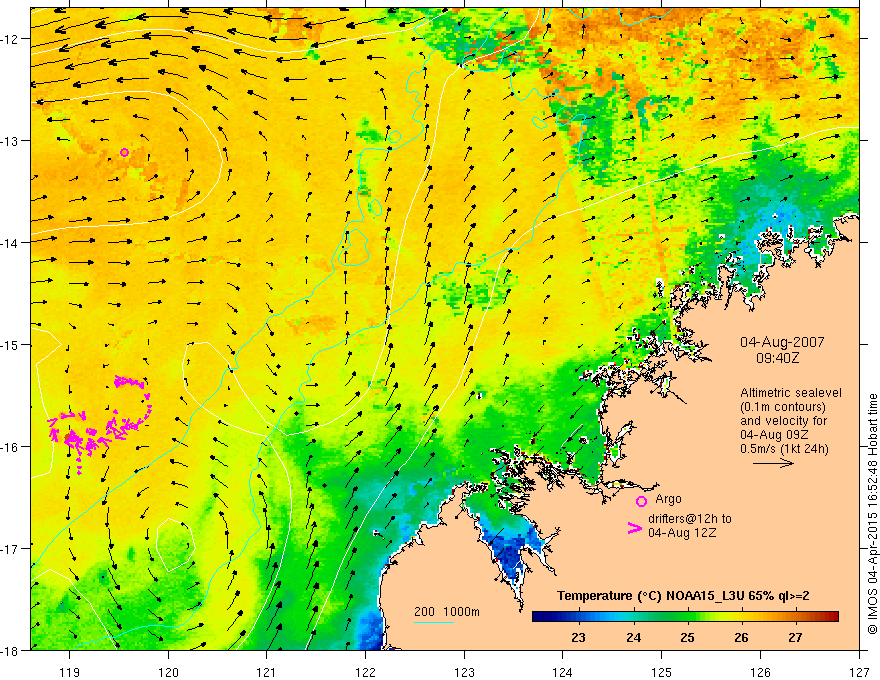The image size is (880, 680).
Task: Click the '200 1000m' depth contour label
Action: (447, 612)
